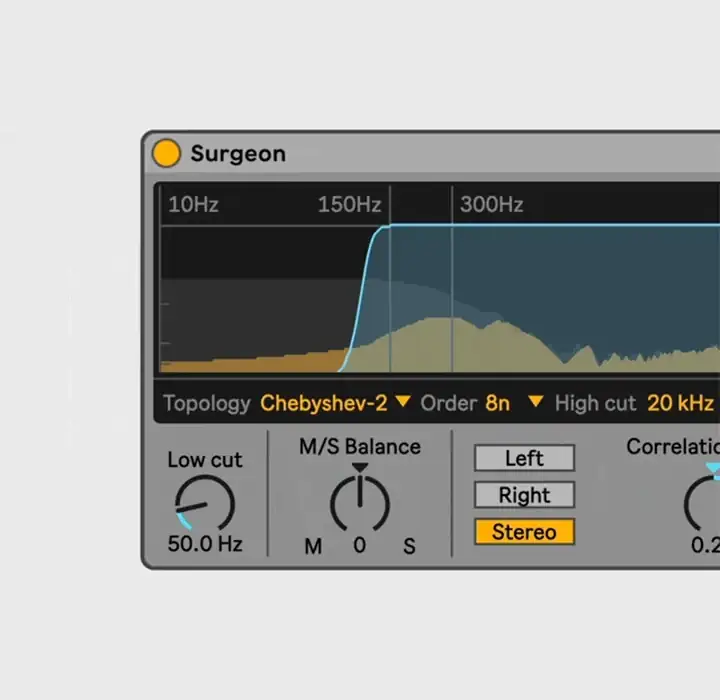
Task: Click the Topology label
Action: pyautogui.click(x=207, y=403)
